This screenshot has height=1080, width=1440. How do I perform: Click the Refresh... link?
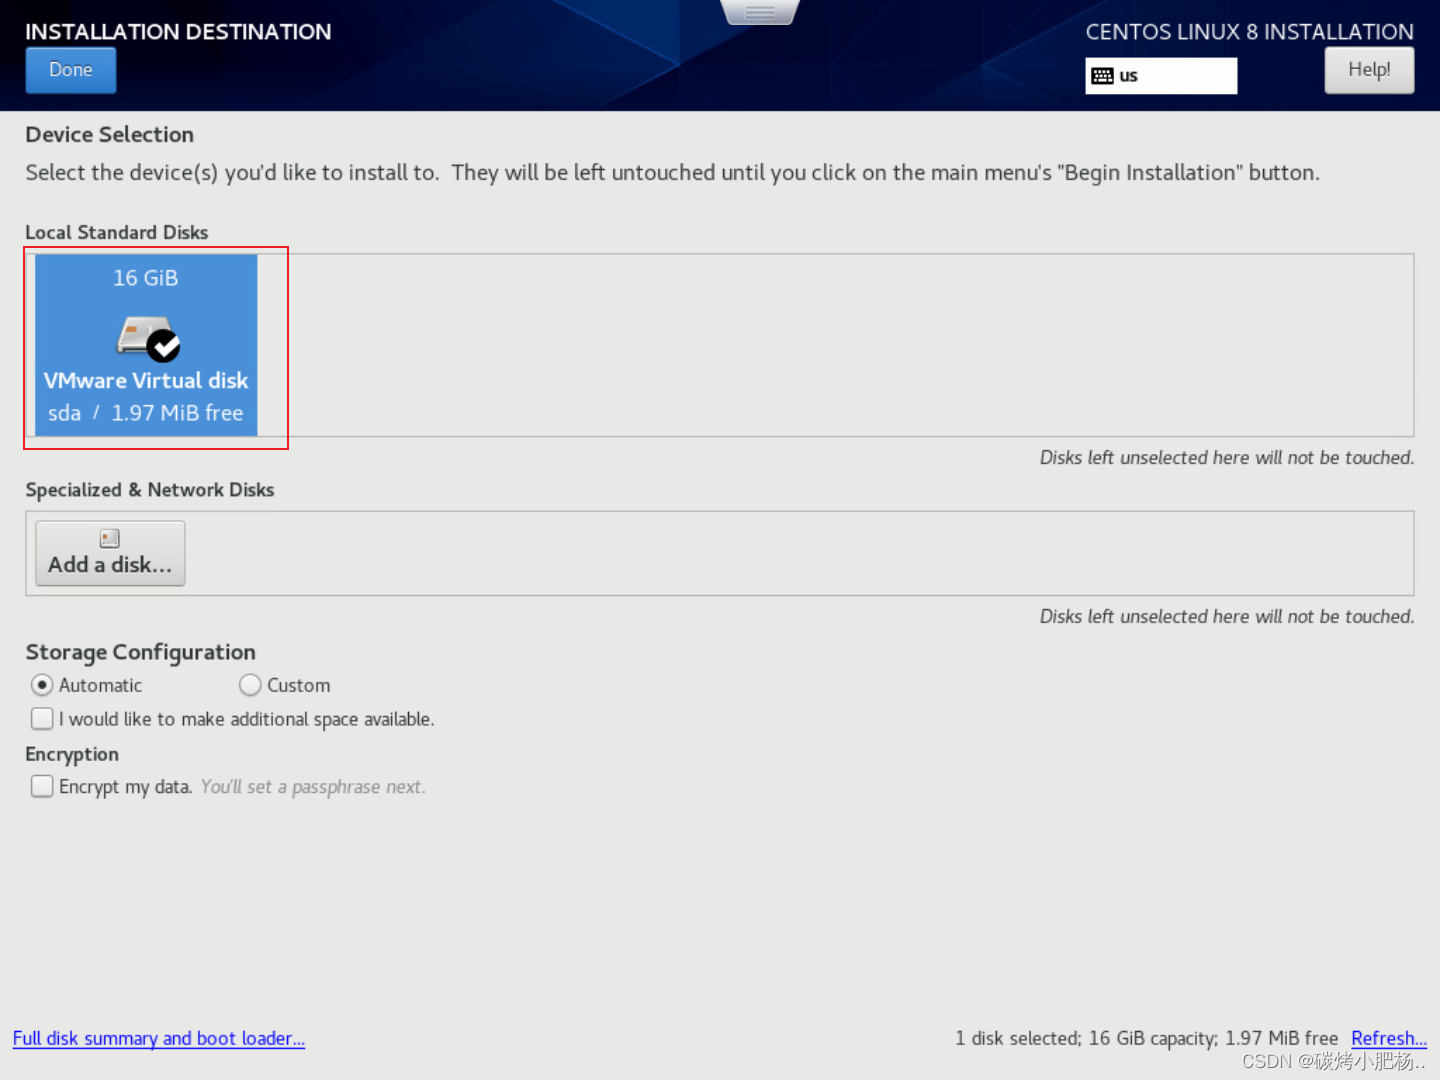[1389, 1039]
